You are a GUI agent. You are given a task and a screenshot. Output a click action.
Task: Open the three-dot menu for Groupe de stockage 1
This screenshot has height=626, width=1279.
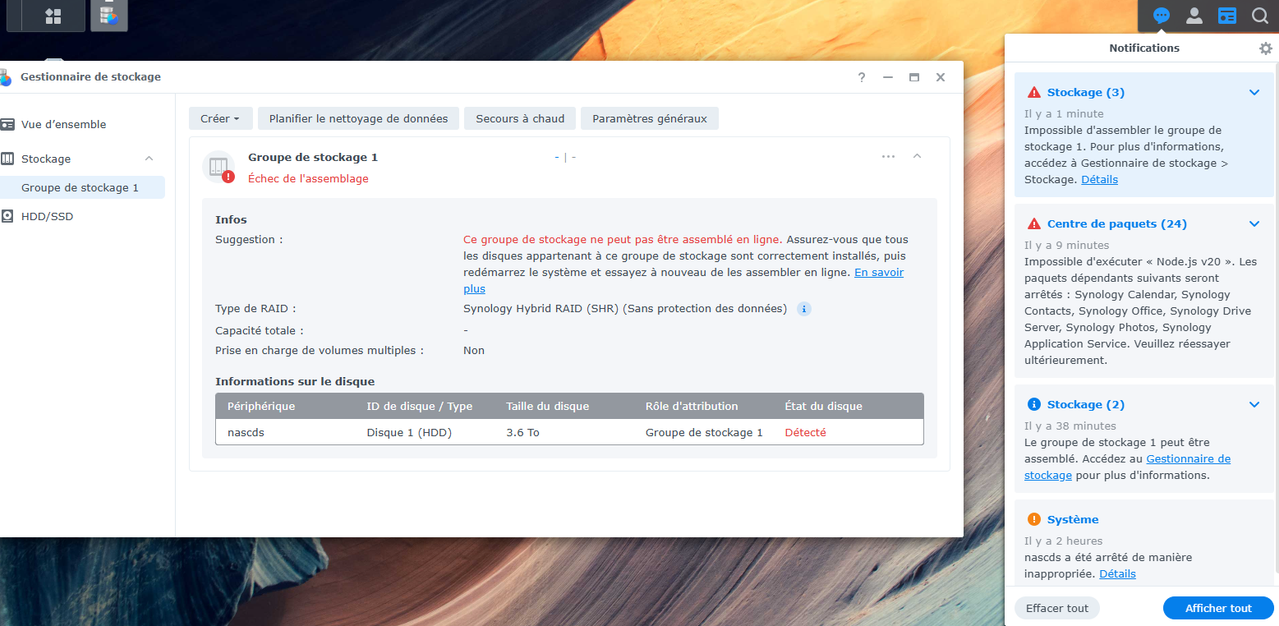pyautogui.click(x=888, y=157)
